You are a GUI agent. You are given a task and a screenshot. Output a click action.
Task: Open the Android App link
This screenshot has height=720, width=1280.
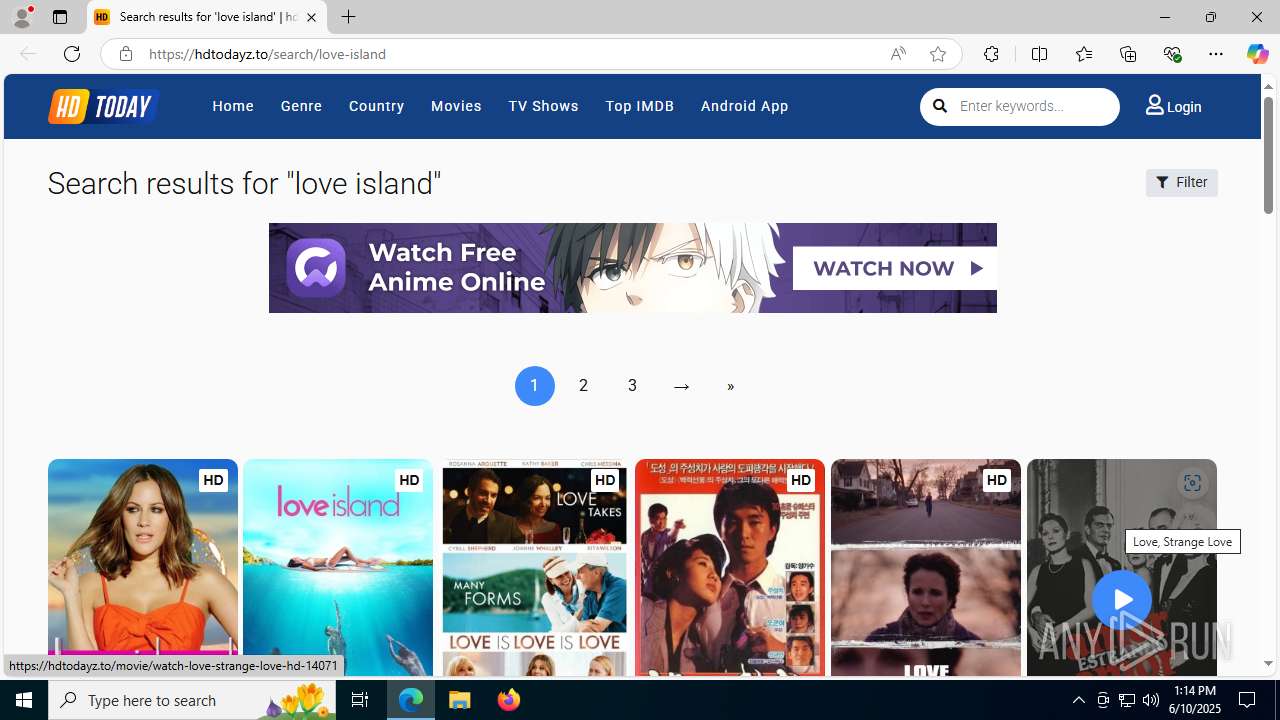pos(744,106)
